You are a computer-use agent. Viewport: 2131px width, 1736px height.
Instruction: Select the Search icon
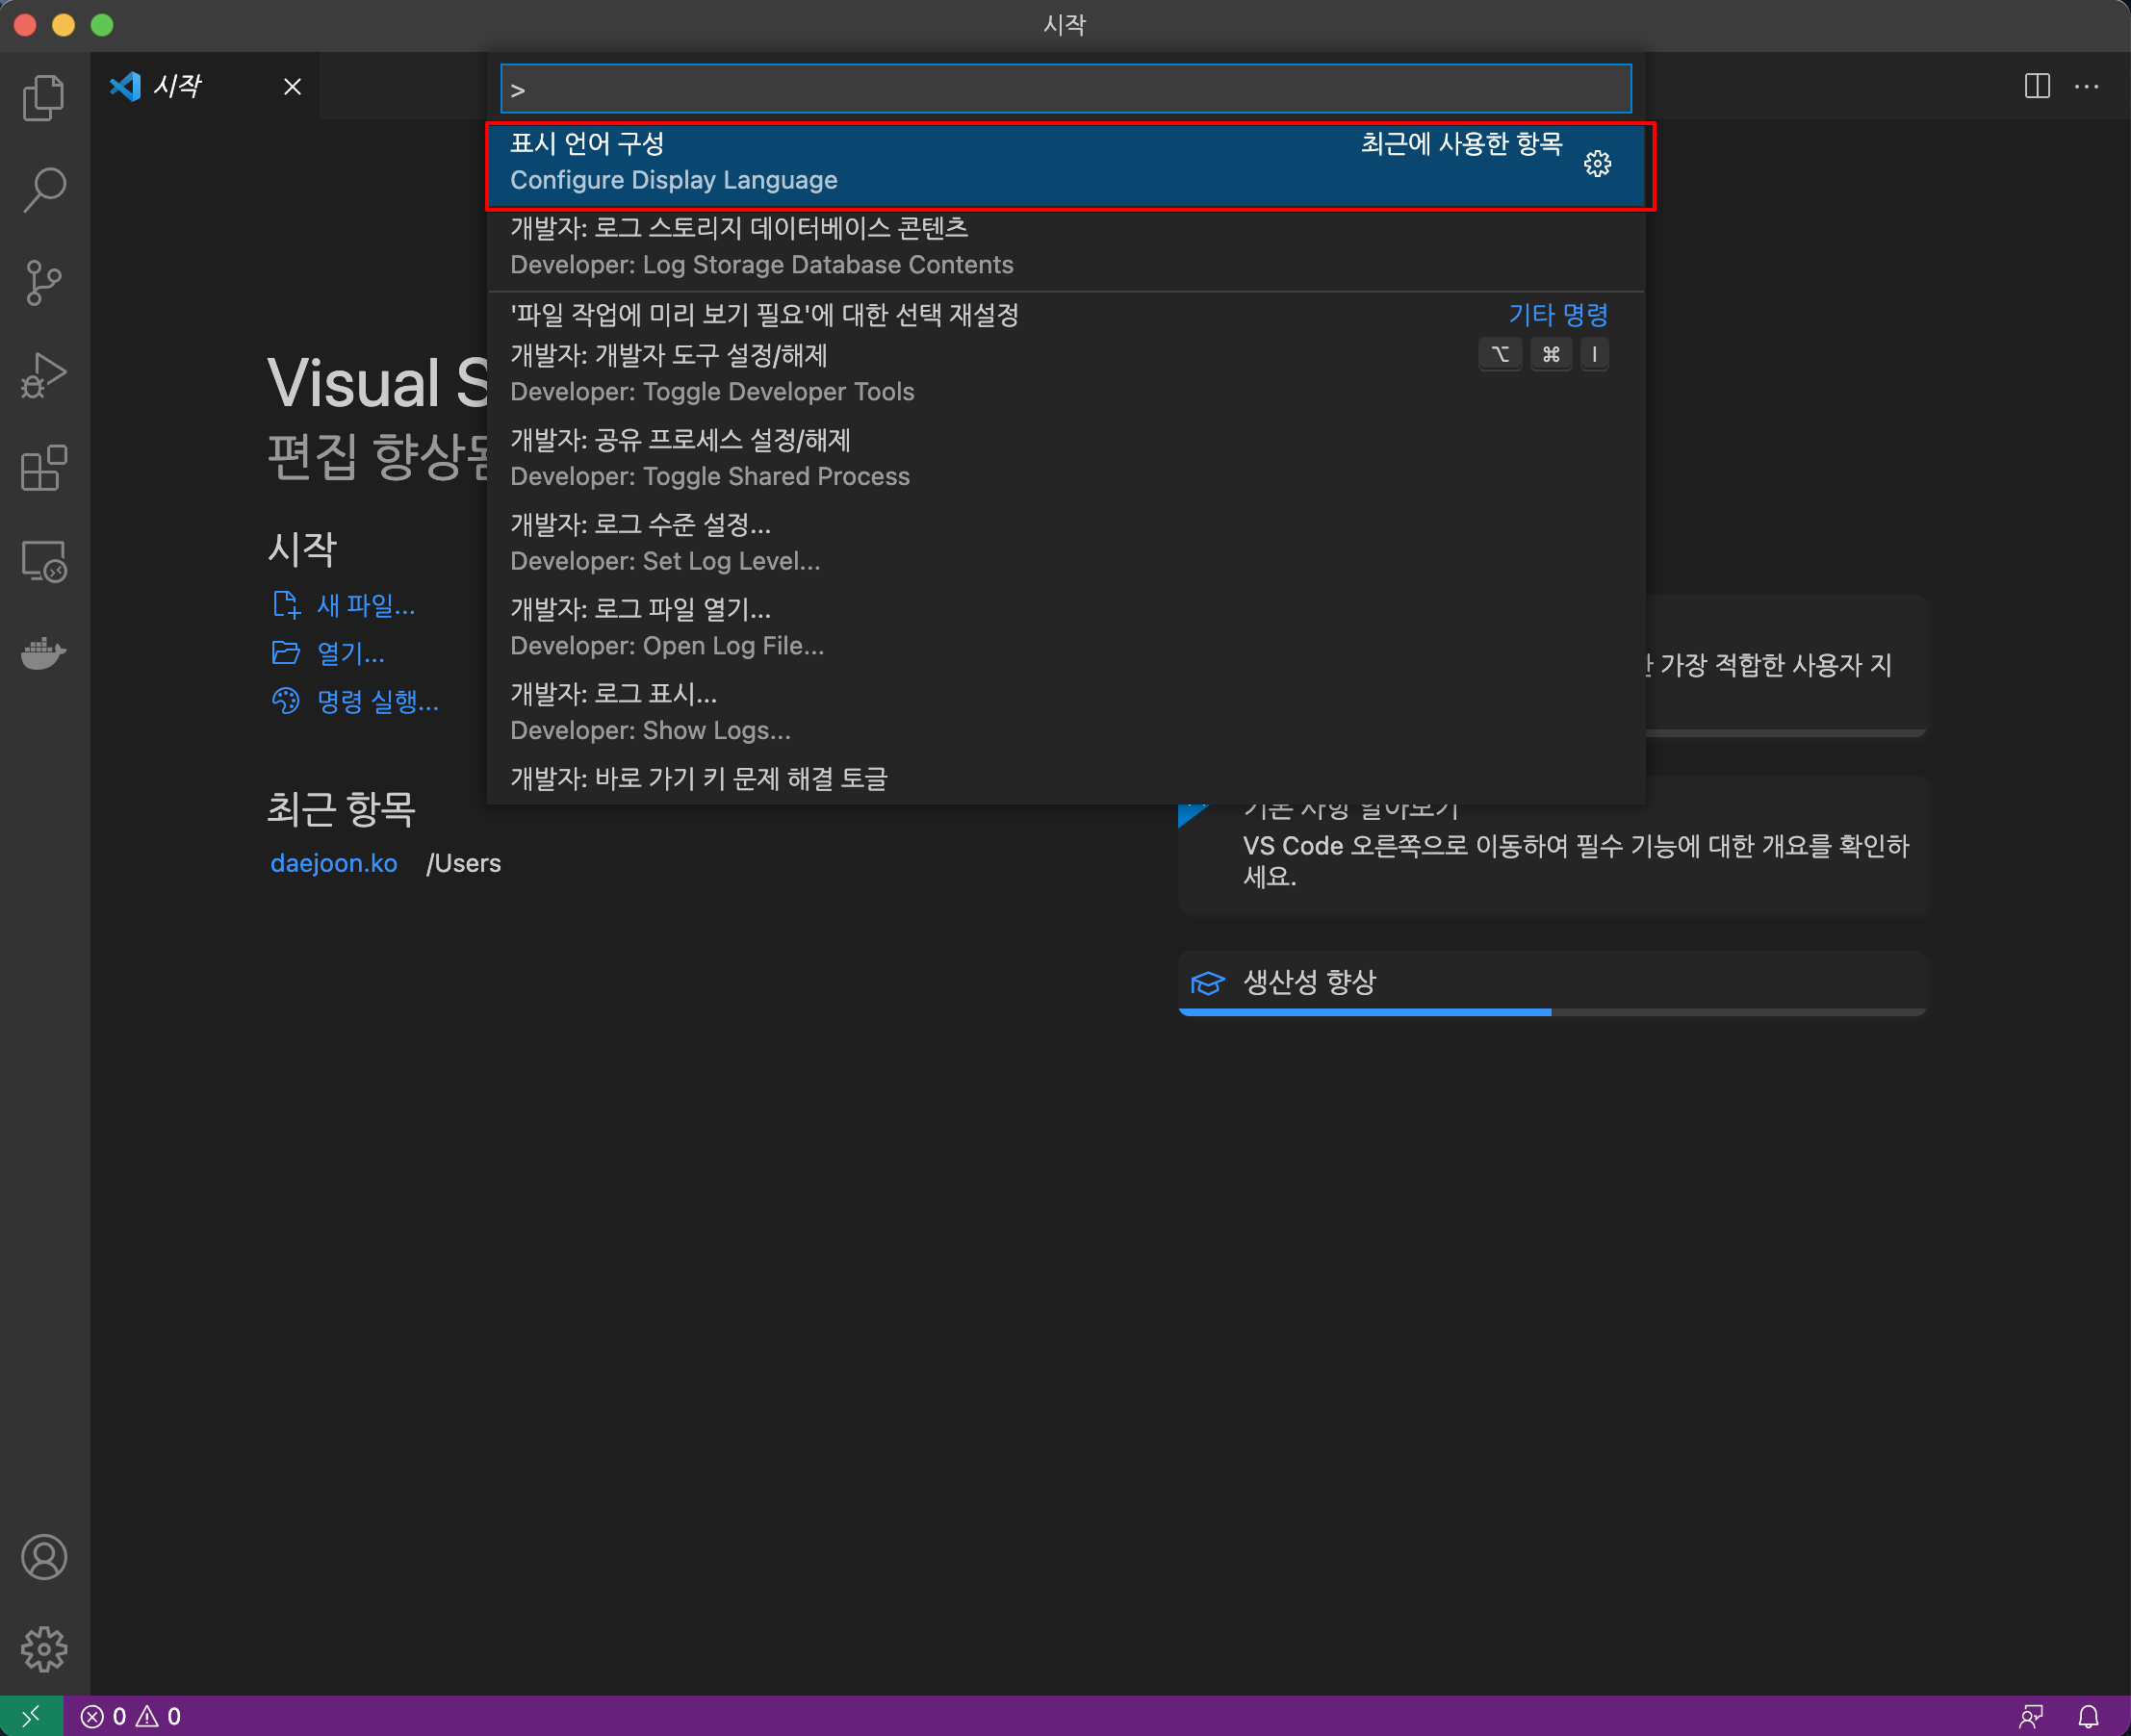point(43,188)
